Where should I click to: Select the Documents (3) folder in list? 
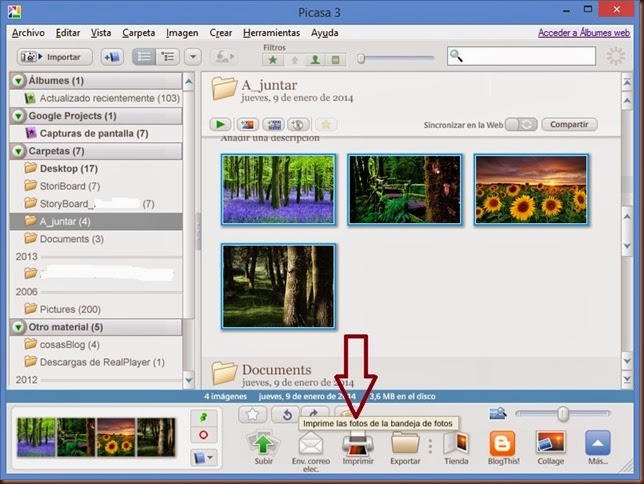[x=96, y=239]
